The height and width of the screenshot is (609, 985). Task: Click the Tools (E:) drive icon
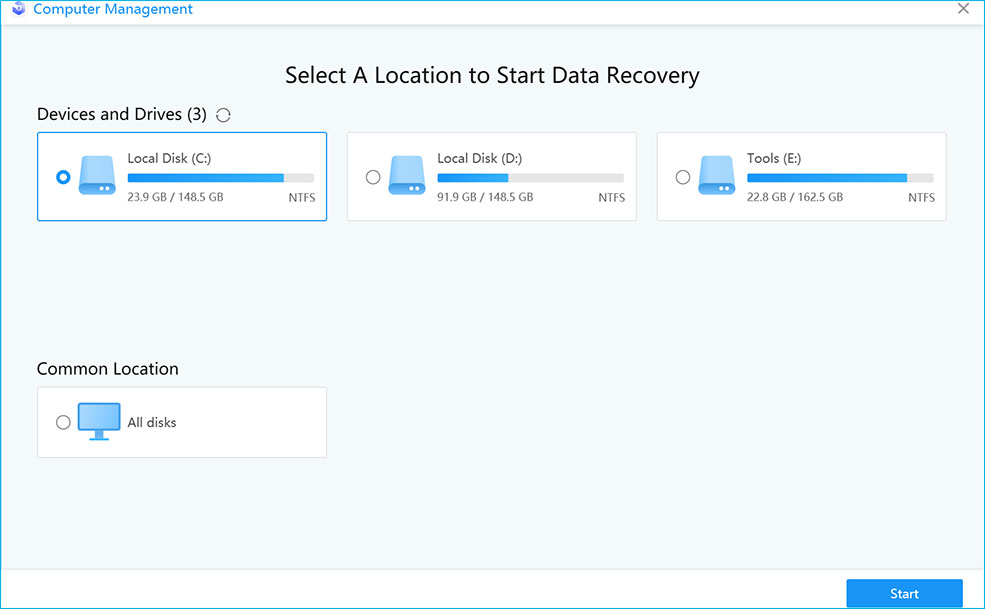pos(717,176)
